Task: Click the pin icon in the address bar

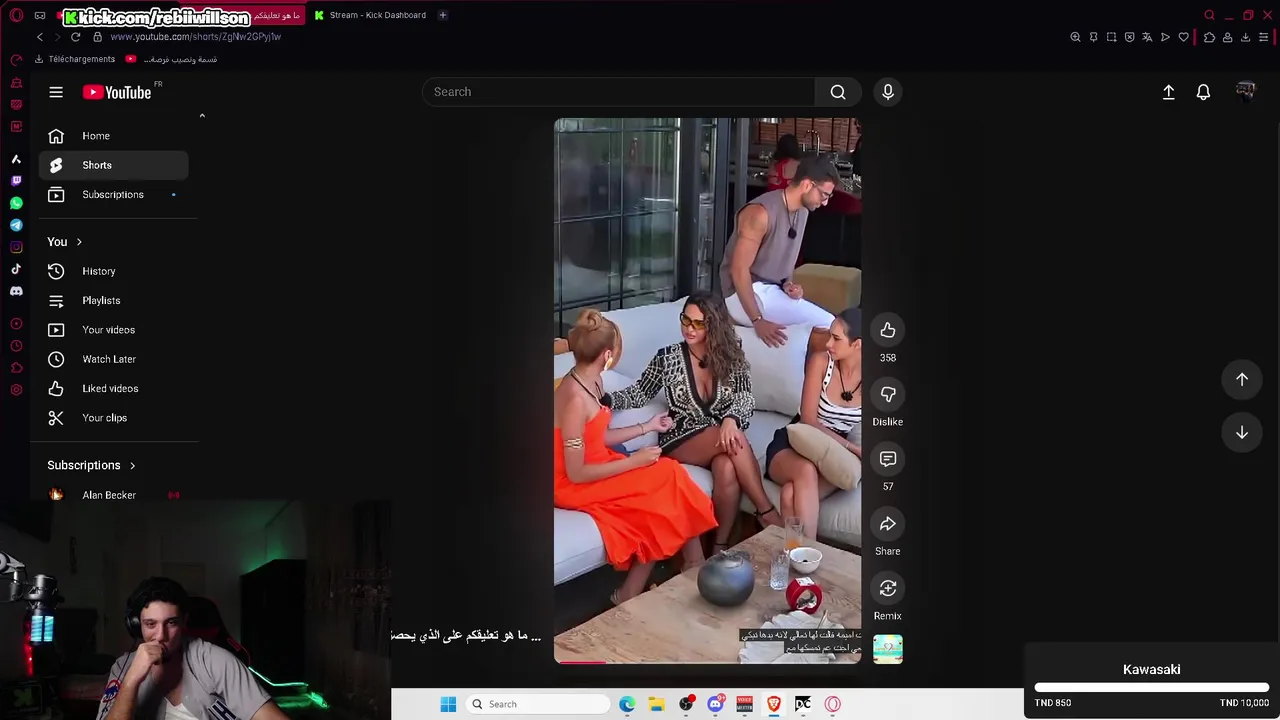Action: [x=1093, y=37]
